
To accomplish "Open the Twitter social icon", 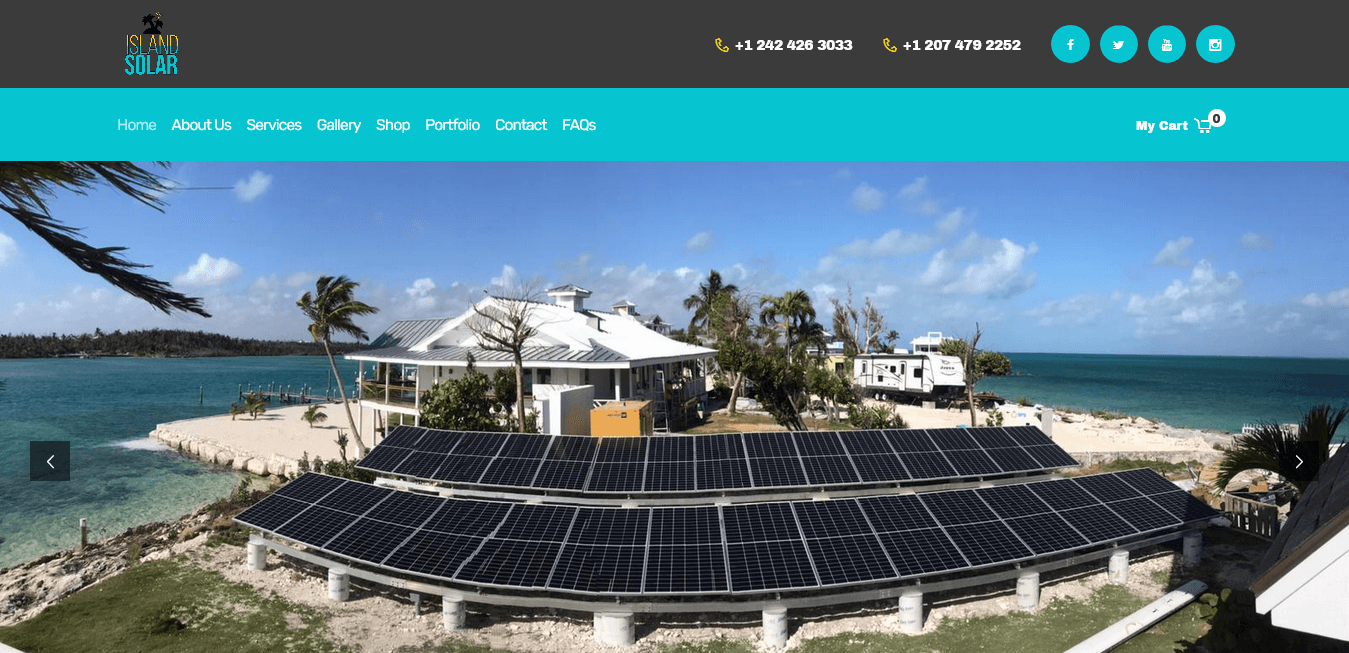I will click(x=1119, y=44).
